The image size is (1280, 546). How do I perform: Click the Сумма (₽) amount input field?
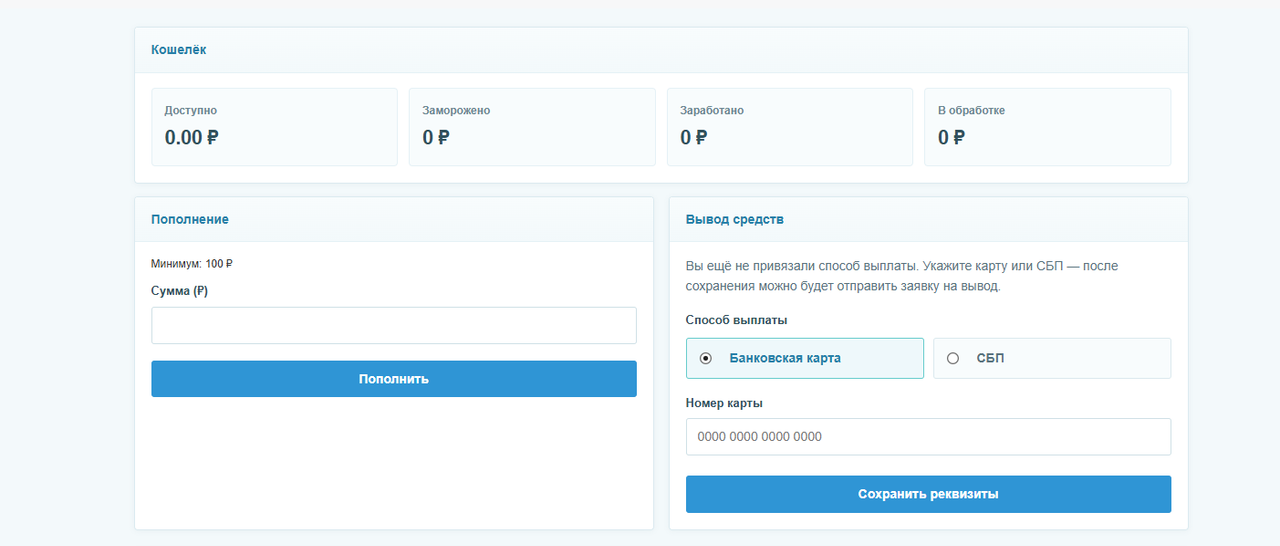pos(393,325)
